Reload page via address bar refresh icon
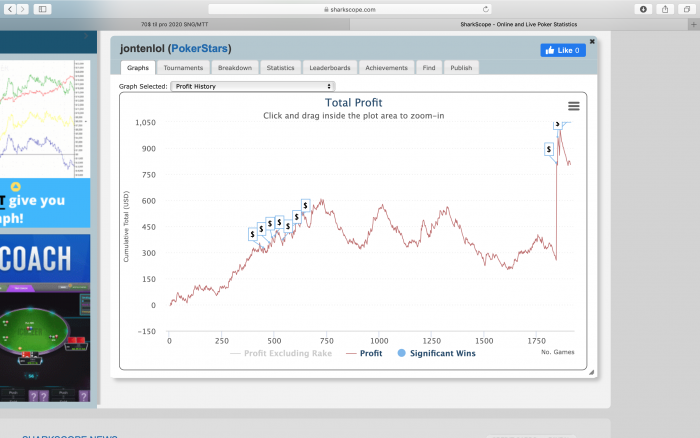 click(x=486, y=9)
